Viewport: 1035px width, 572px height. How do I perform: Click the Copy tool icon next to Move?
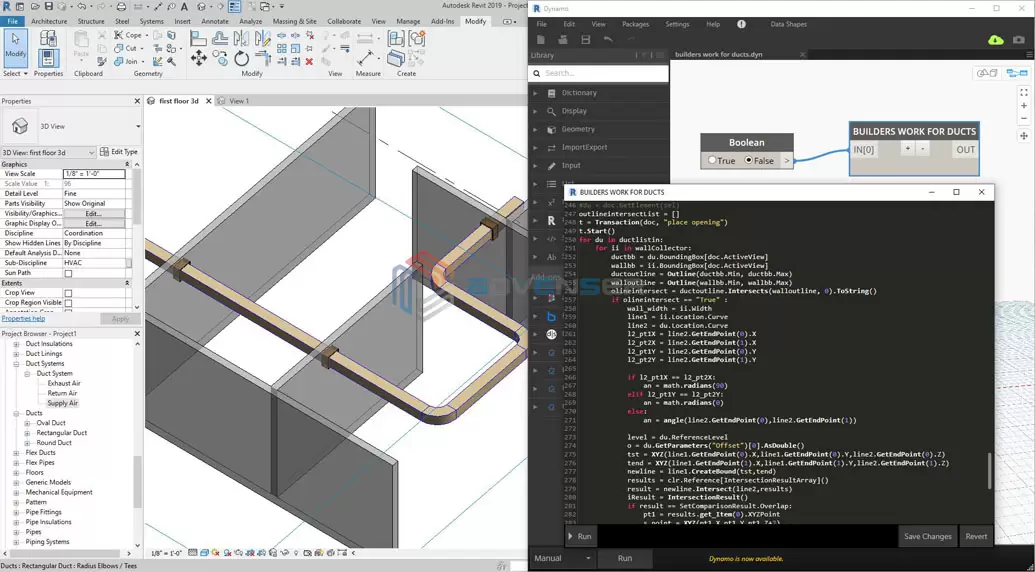click(x=220, y=59)
